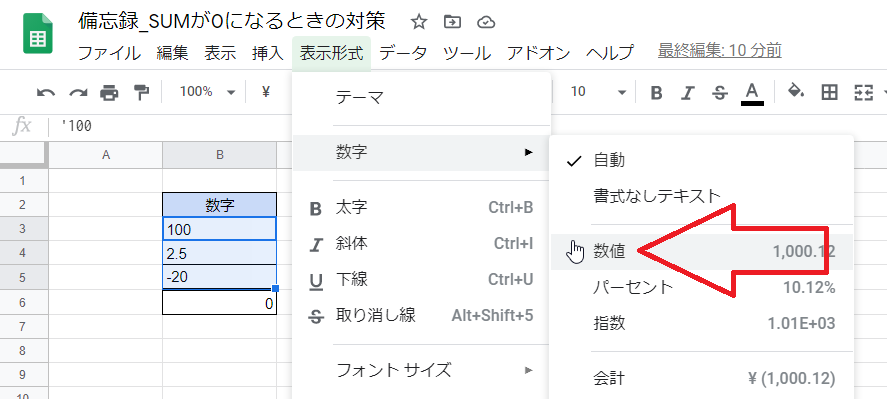The image size is (887, 399).
Task: Choose 書式なしテキスト format option
Action: 701,196
